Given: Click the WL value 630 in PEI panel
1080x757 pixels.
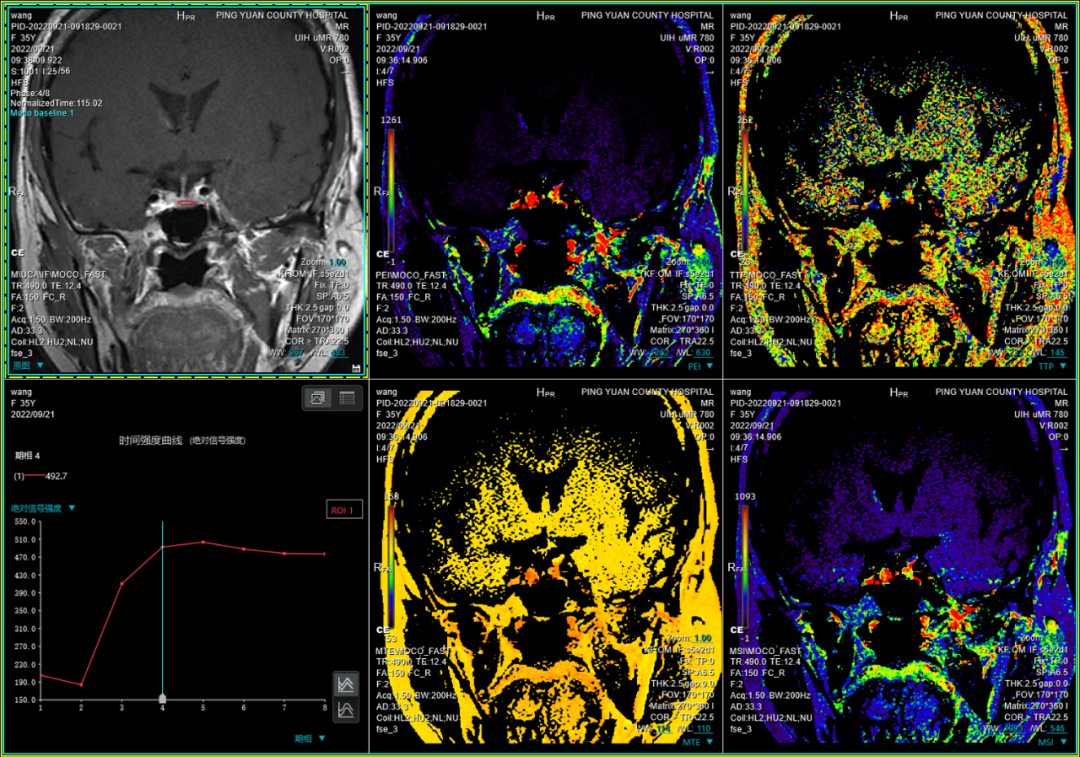Looking at the screenshot, I should click(703, 353).
